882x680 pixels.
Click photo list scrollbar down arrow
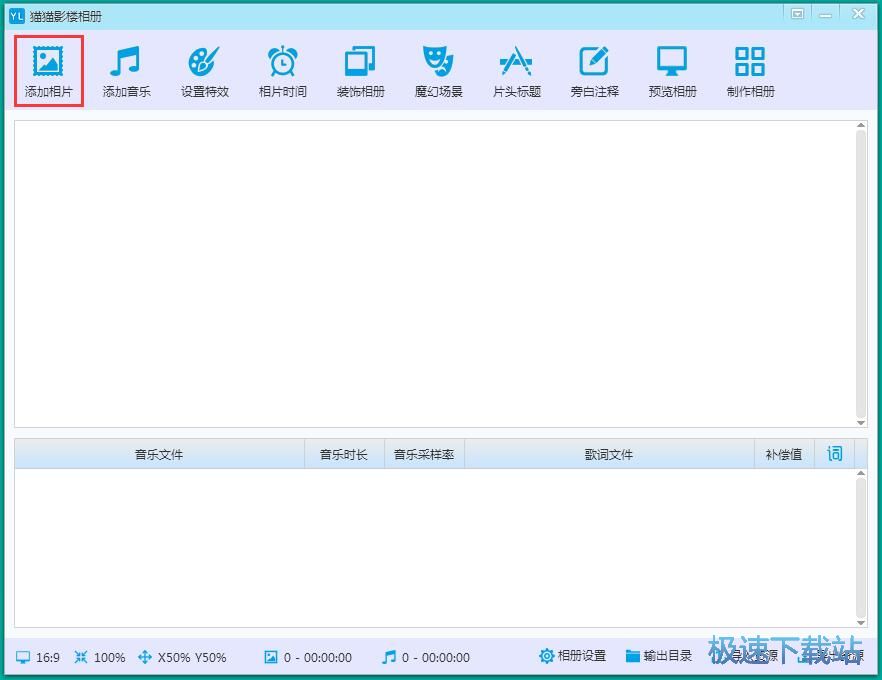[x=861, y=421]
